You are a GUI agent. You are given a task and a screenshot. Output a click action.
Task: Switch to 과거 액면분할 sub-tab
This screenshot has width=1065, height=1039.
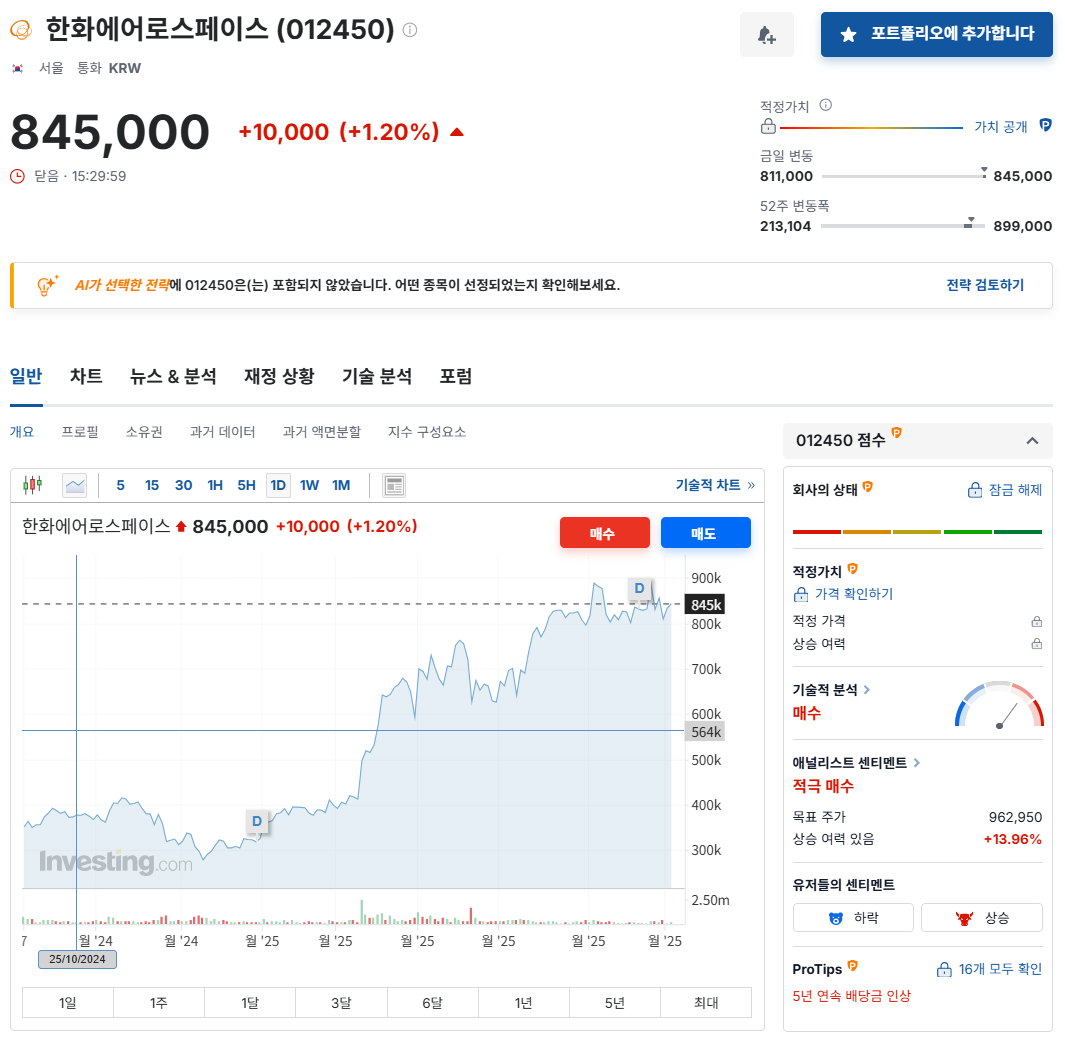322,432
